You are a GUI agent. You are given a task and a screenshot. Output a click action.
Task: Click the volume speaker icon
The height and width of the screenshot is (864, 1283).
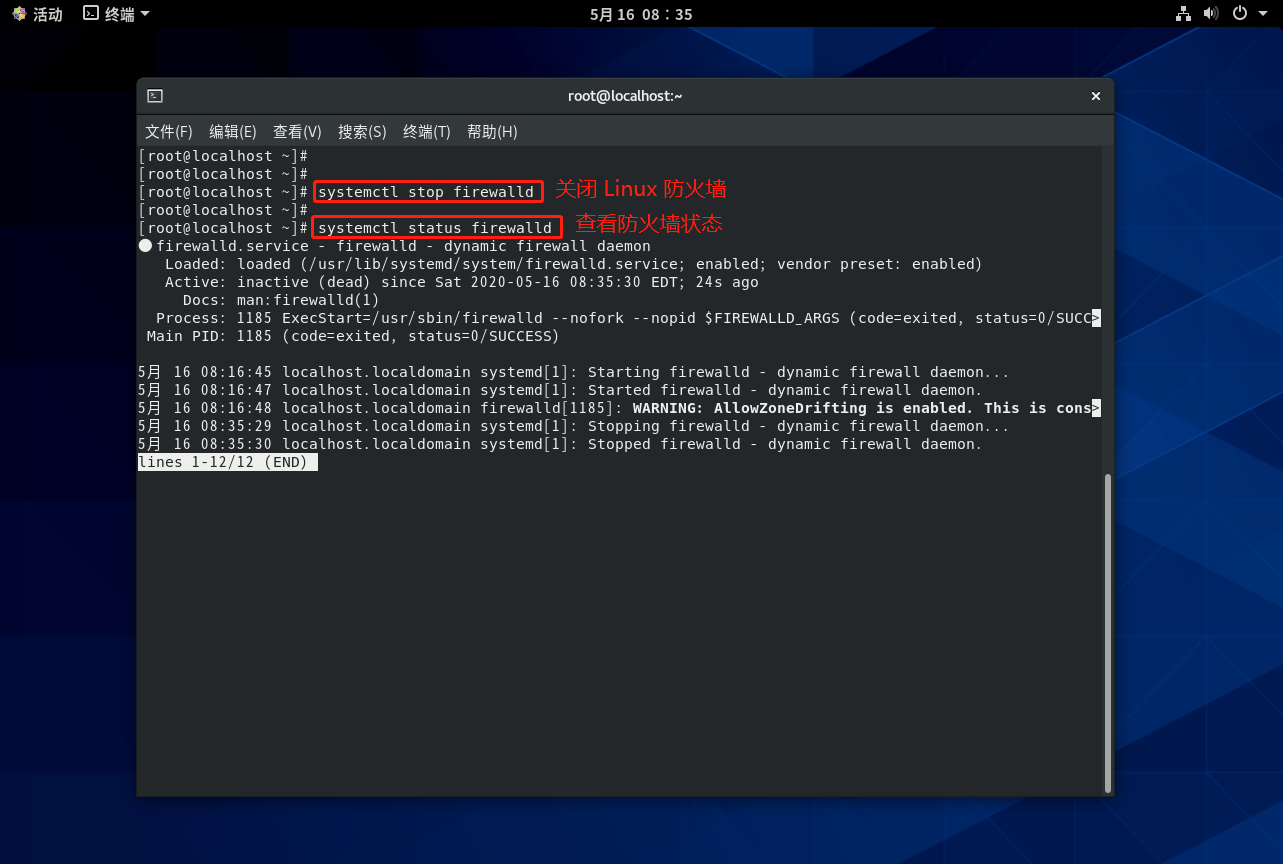pos(1211,14)
